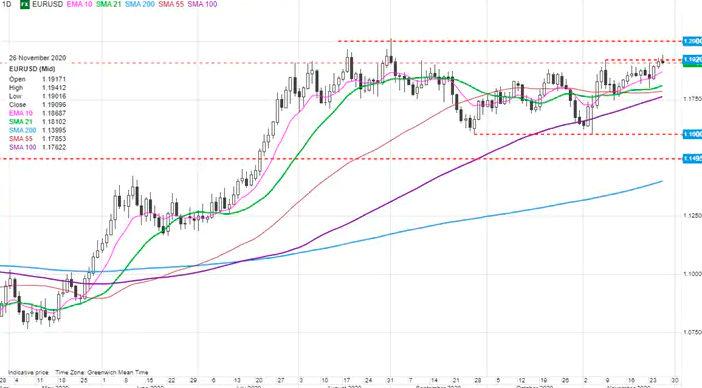Image resolution: width=702 pixels, height=388 pixels.
Task: Click the blue 1.1600 price level tag
Action: [692, 134]
